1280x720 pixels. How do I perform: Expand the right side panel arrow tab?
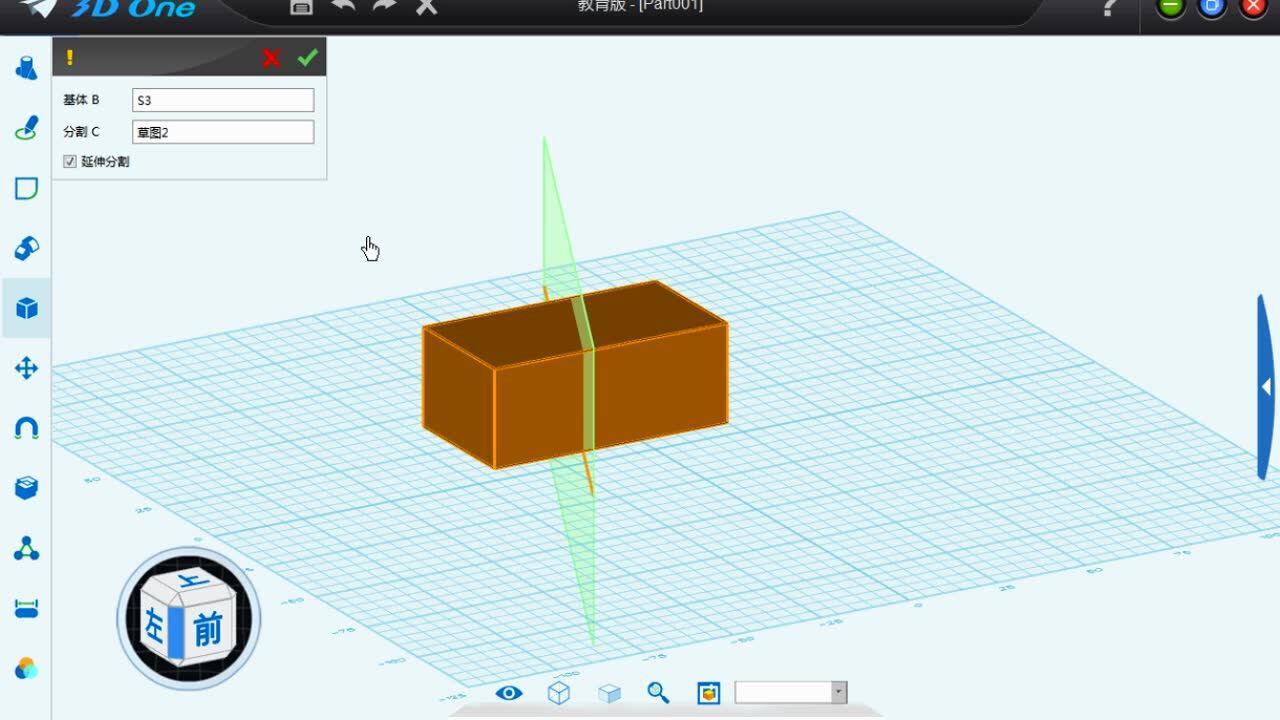1266,387
